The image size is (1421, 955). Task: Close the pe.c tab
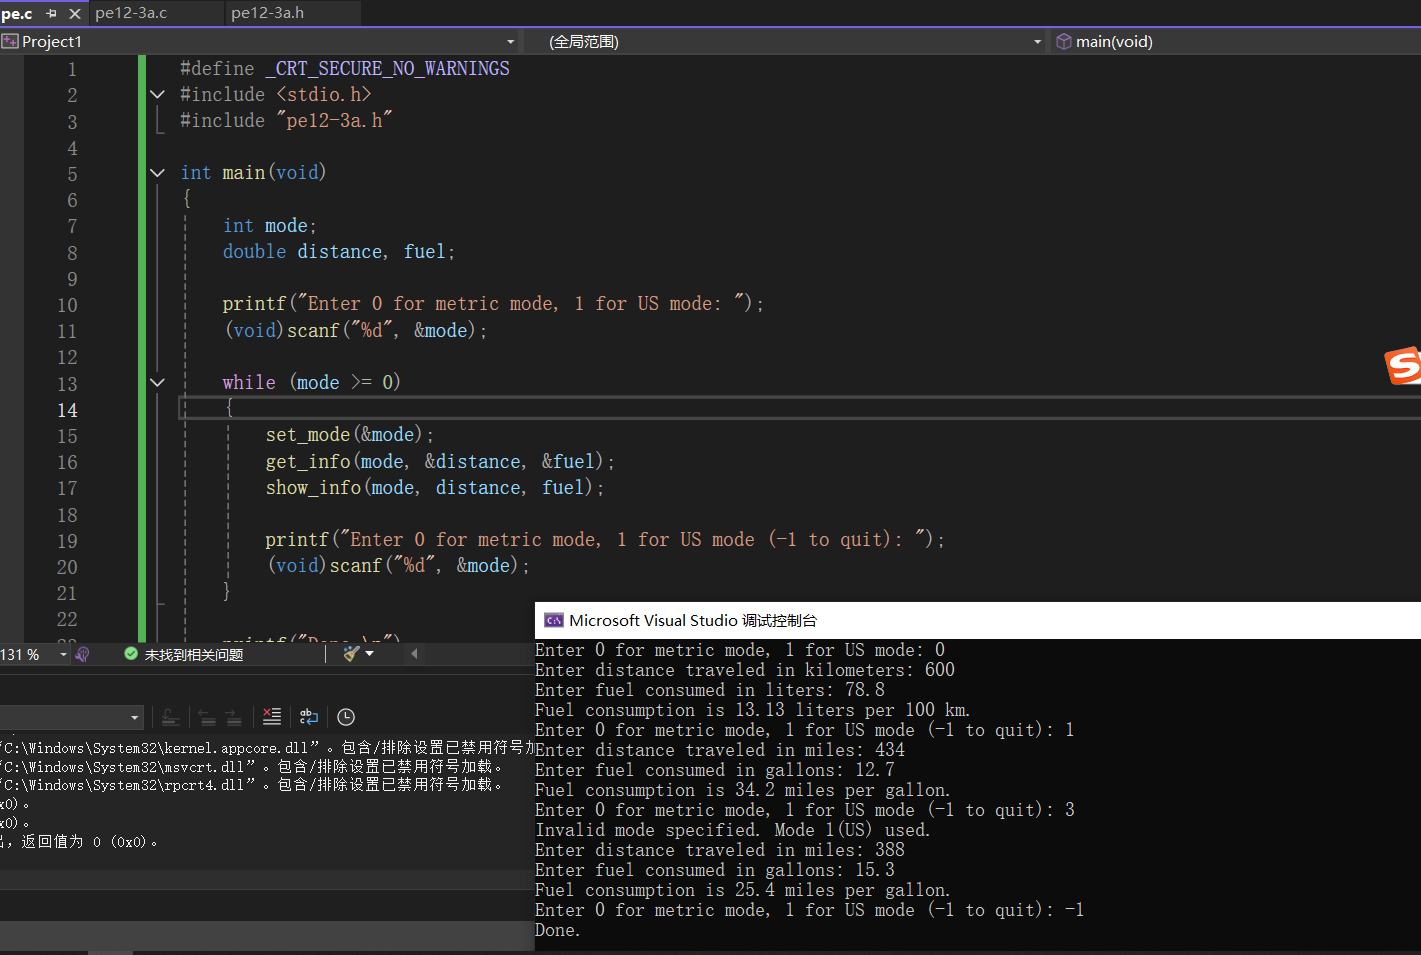click(74, 14)
